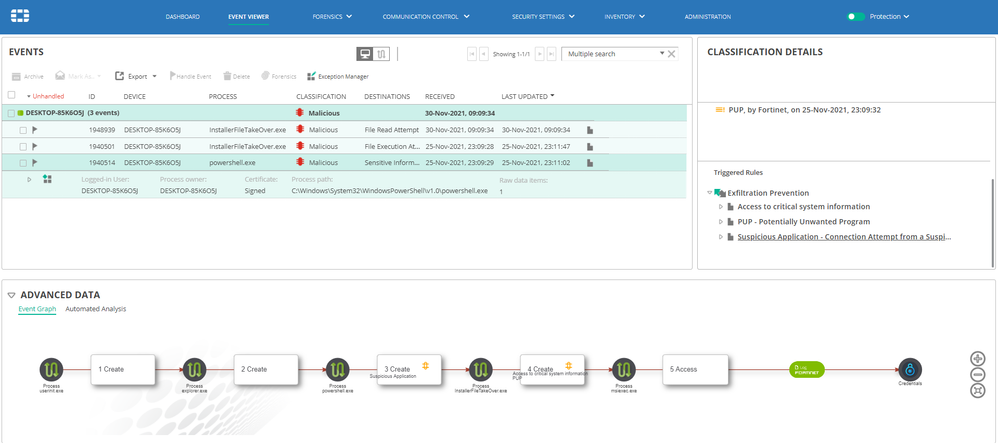Open the Exception Manager

point(338,76)
